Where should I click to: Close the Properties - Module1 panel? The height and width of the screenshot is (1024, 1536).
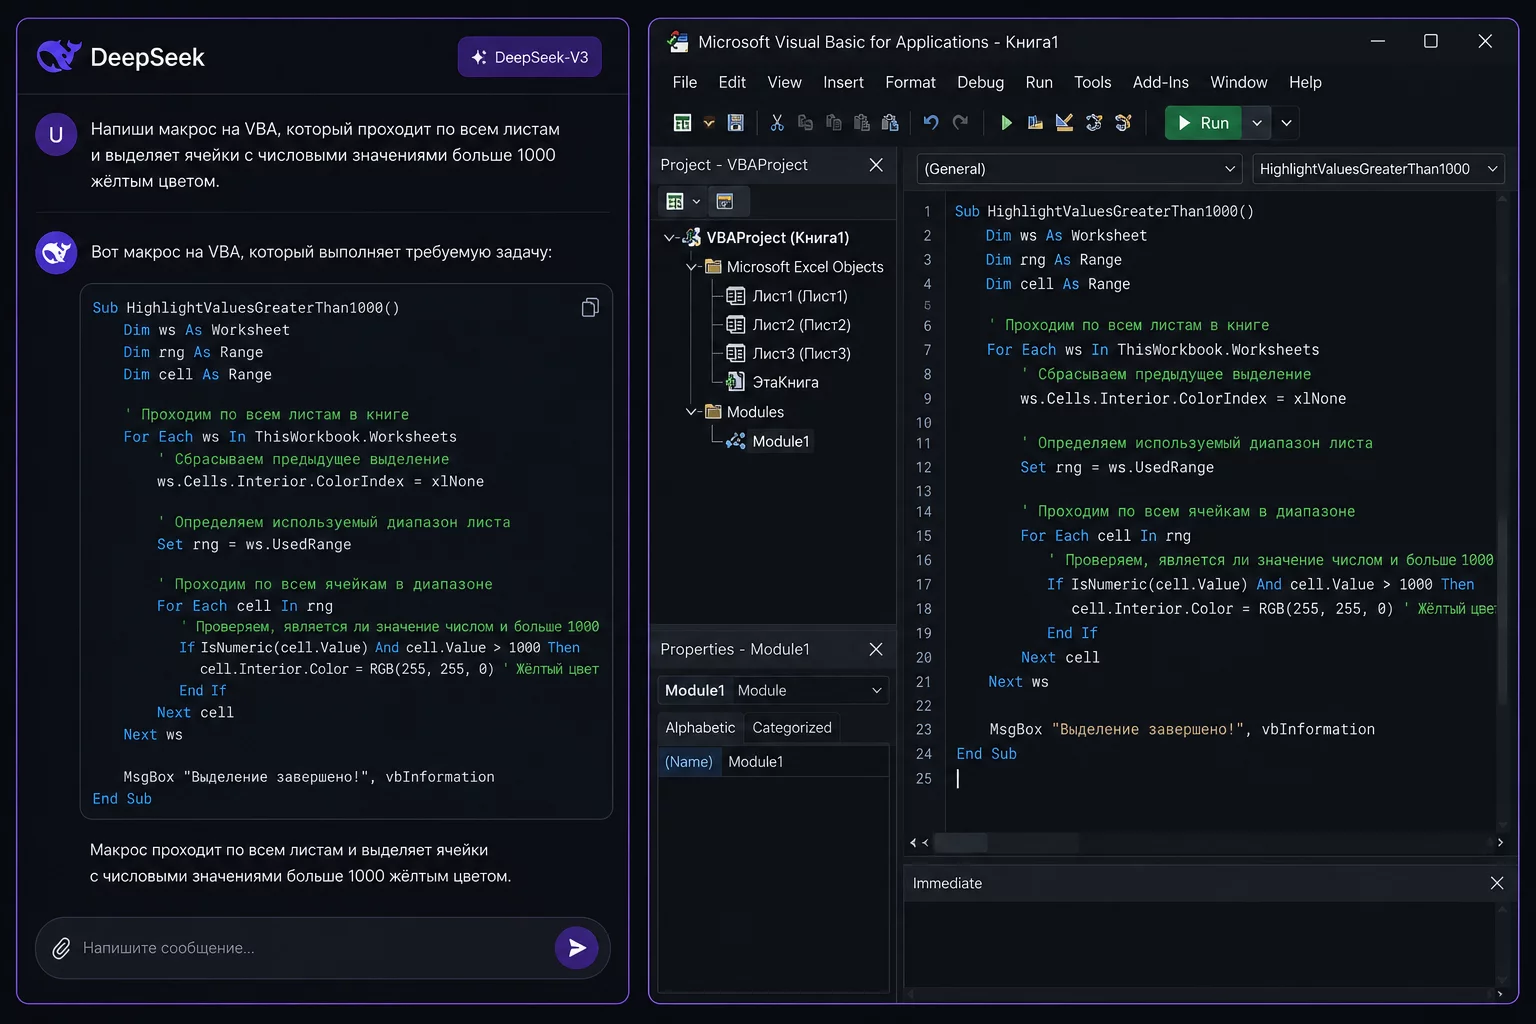coord(876,649)
